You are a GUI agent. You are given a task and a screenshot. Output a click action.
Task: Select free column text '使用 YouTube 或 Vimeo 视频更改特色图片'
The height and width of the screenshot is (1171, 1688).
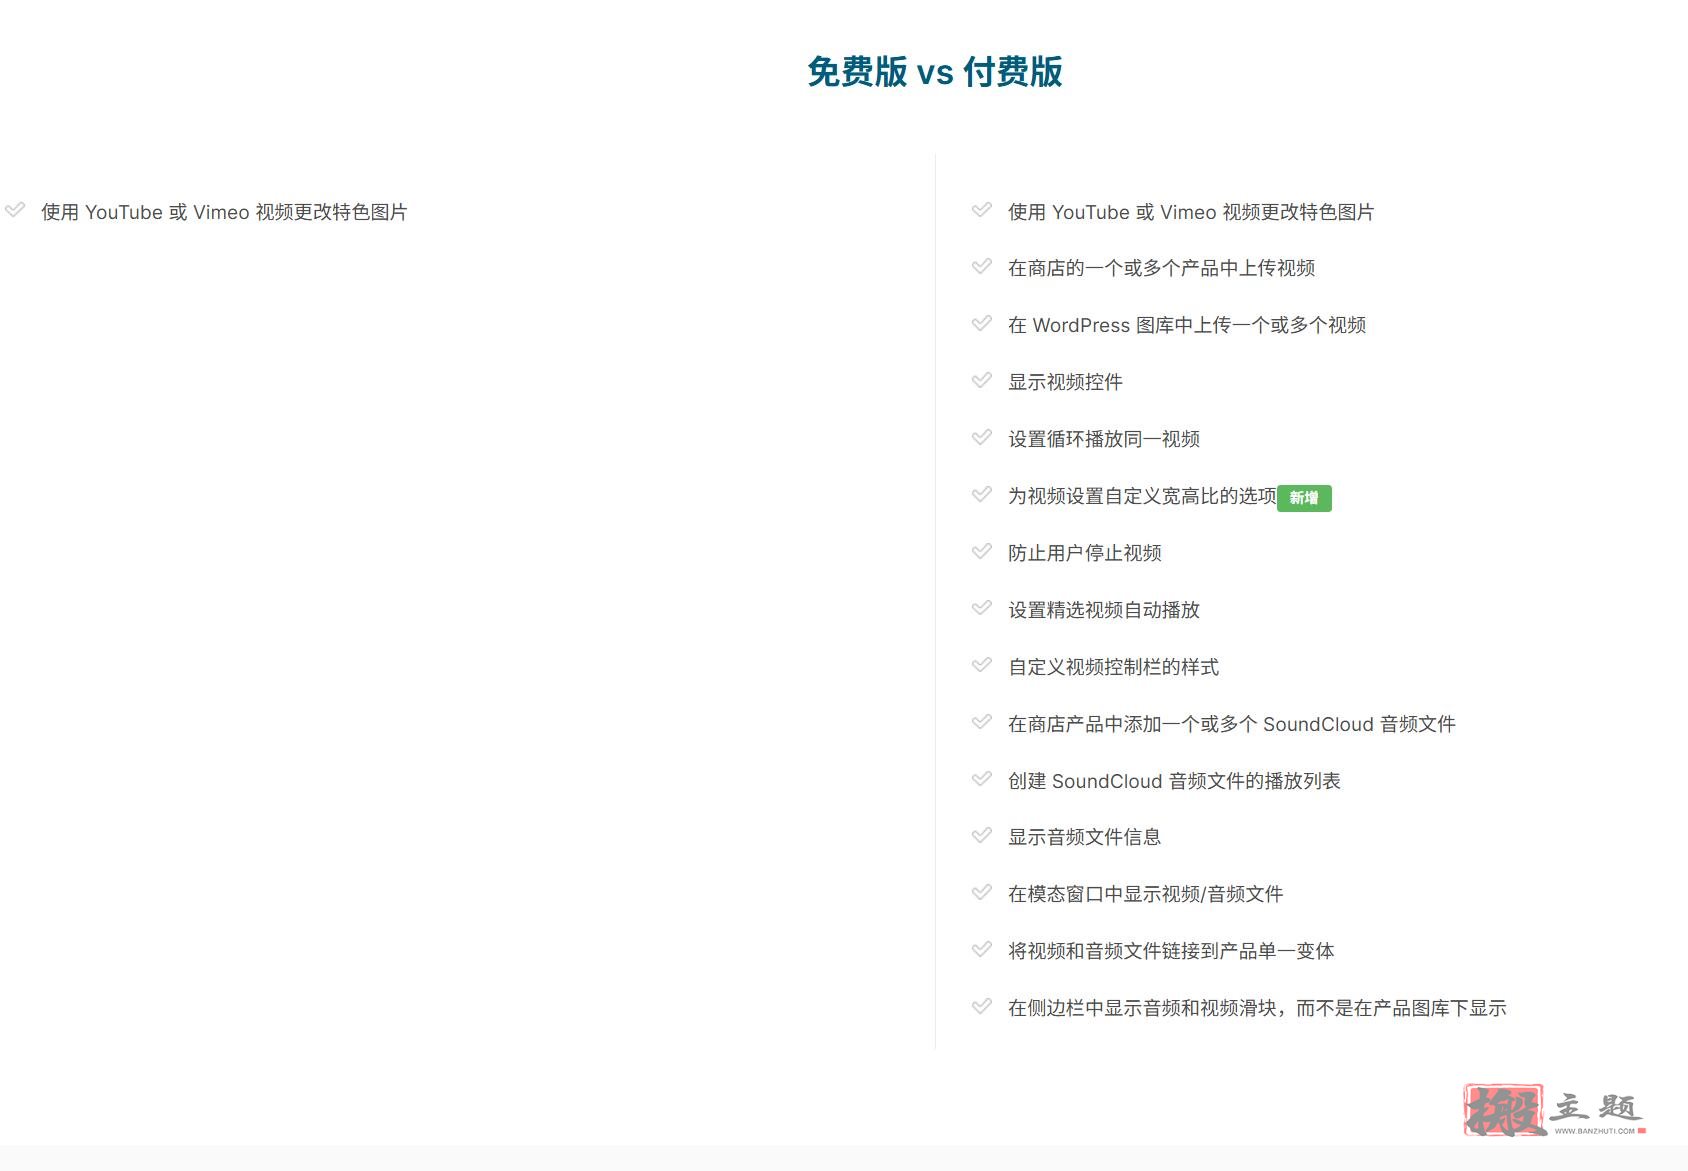224,212
